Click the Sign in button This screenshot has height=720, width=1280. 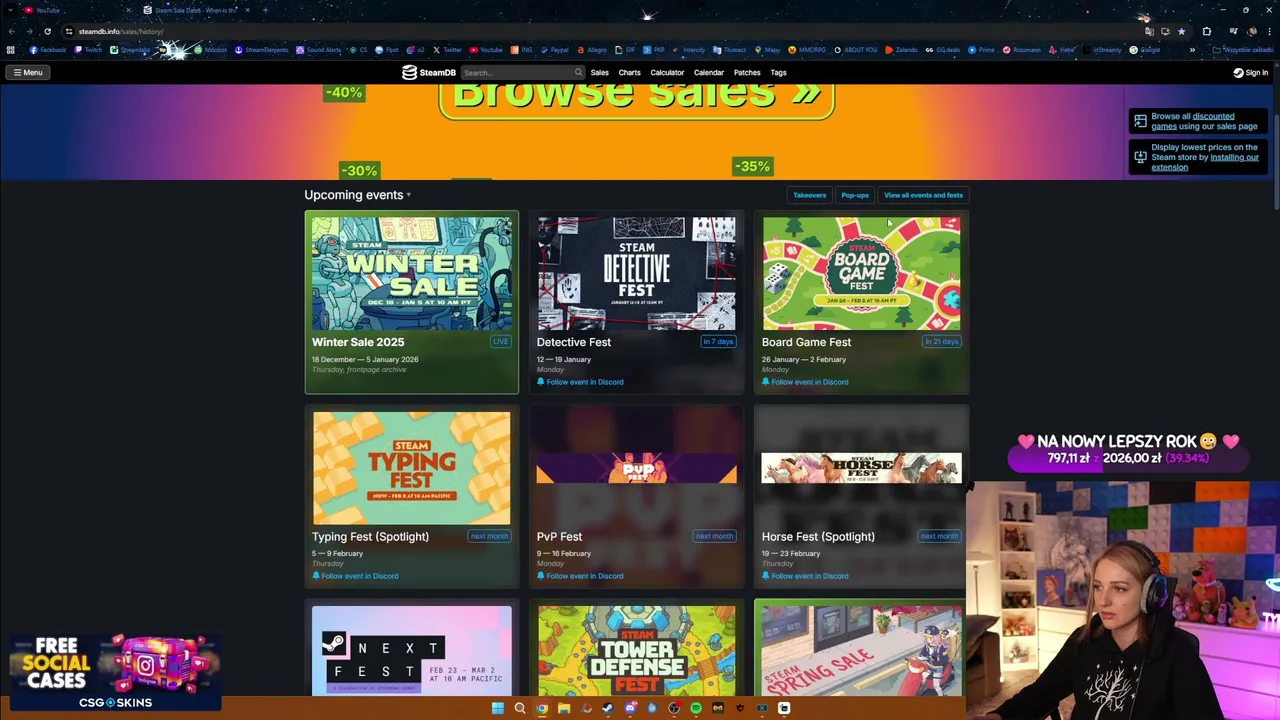tap(1250, 72)
